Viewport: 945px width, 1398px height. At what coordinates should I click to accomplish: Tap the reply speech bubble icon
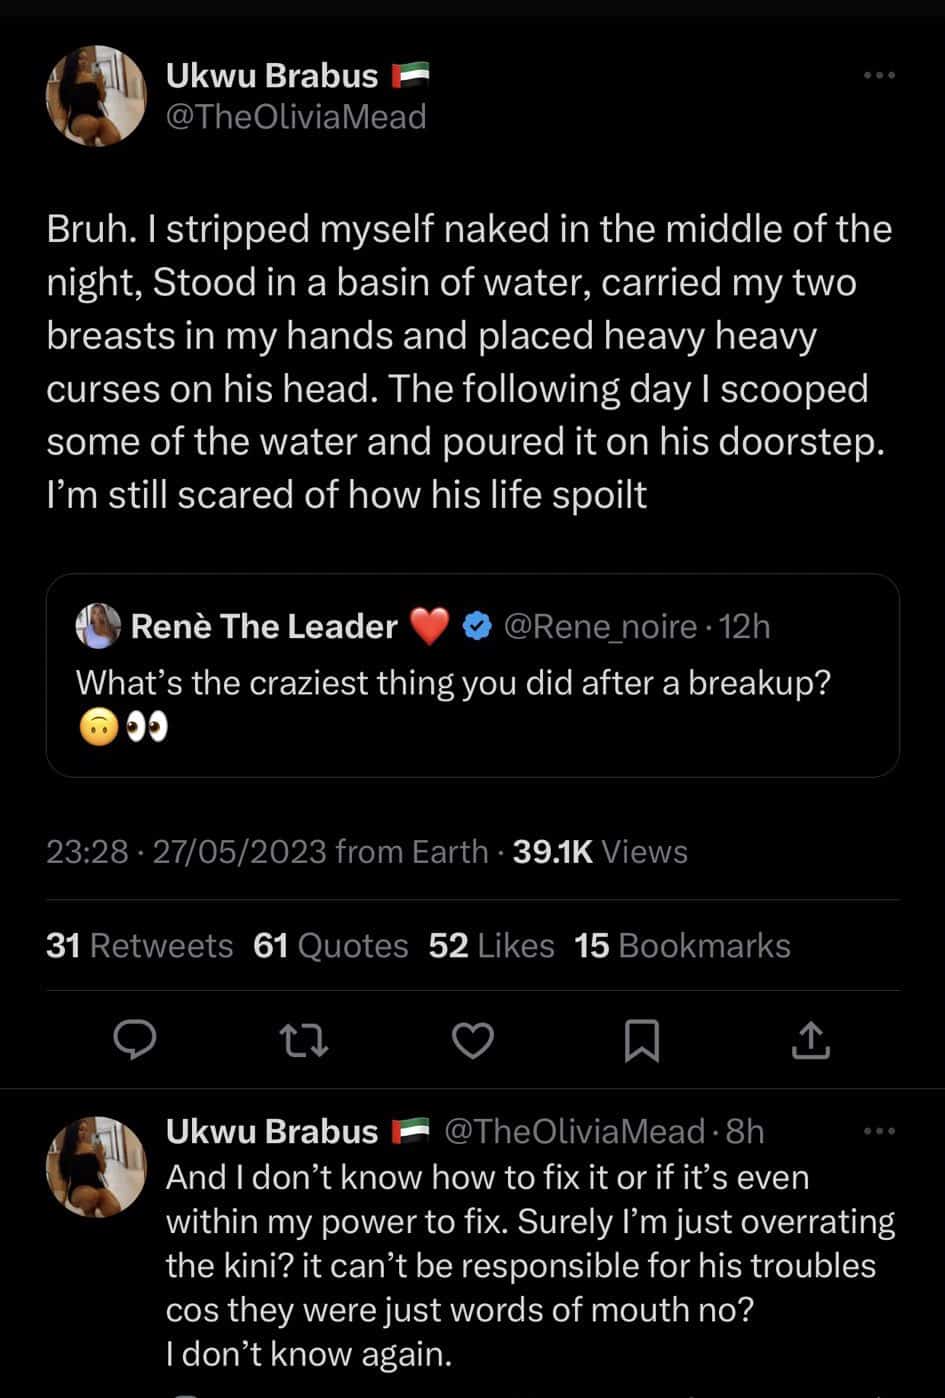coord(134,1040)
